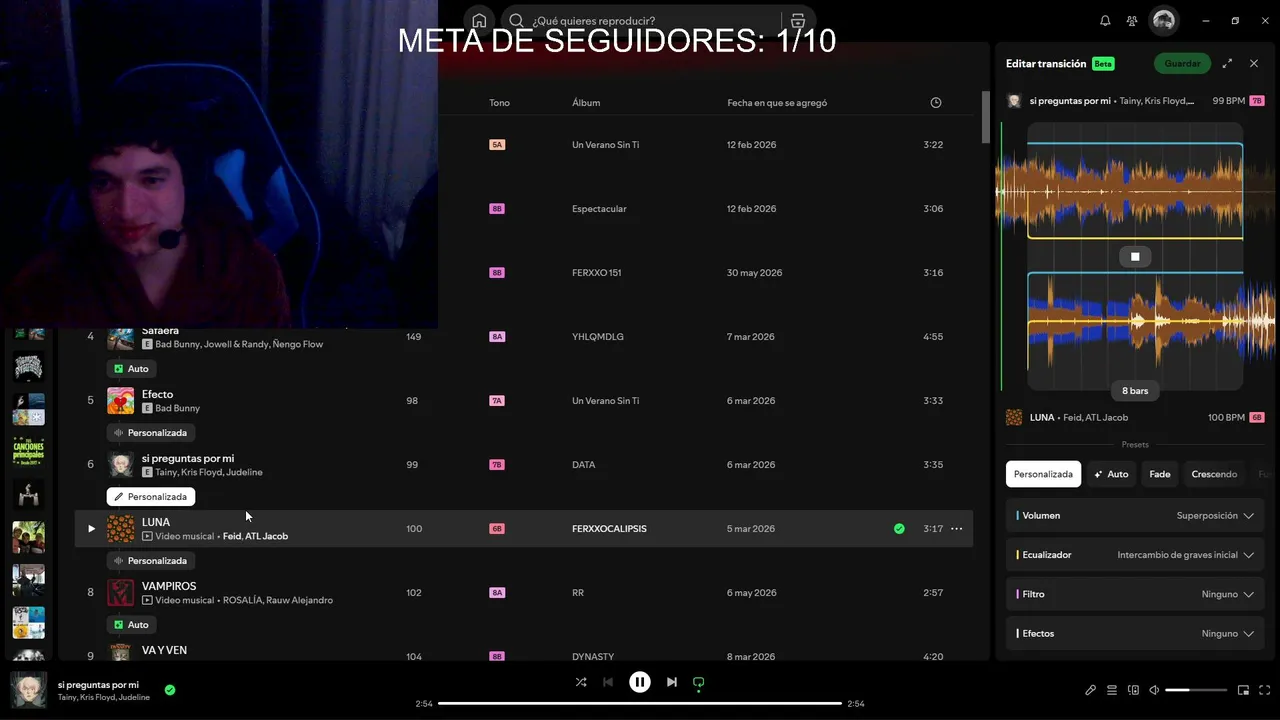
Task: Toggle shuffle in the player controls
Action: [581, 682]
